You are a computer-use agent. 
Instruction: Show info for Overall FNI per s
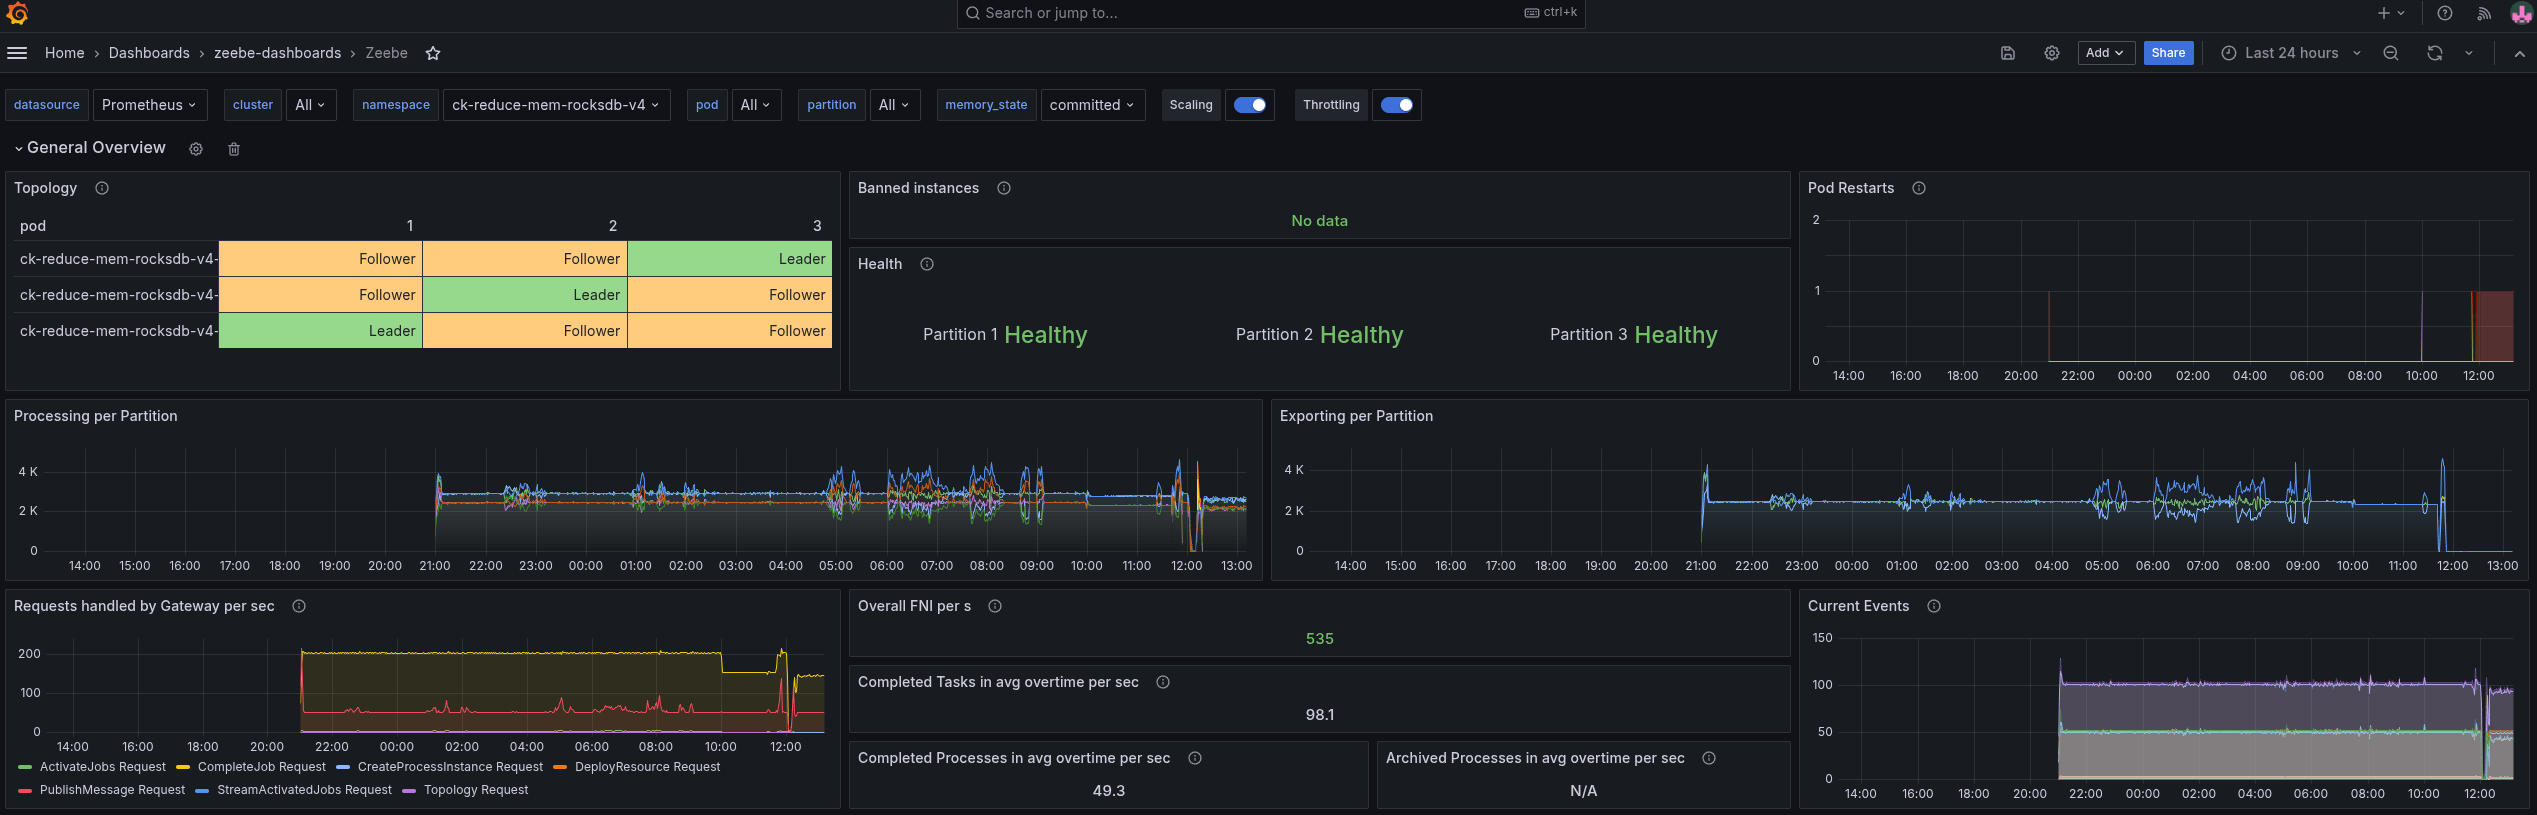995,606
